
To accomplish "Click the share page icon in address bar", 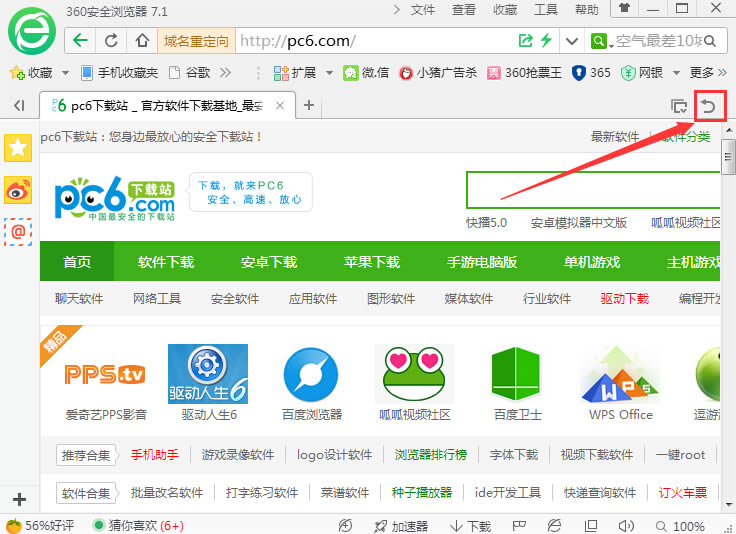I will (x=525, y=40).
